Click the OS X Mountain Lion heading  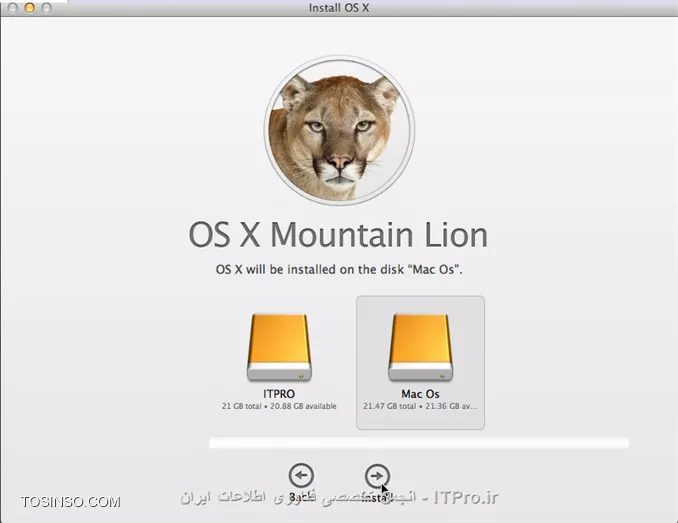point(338,235)
